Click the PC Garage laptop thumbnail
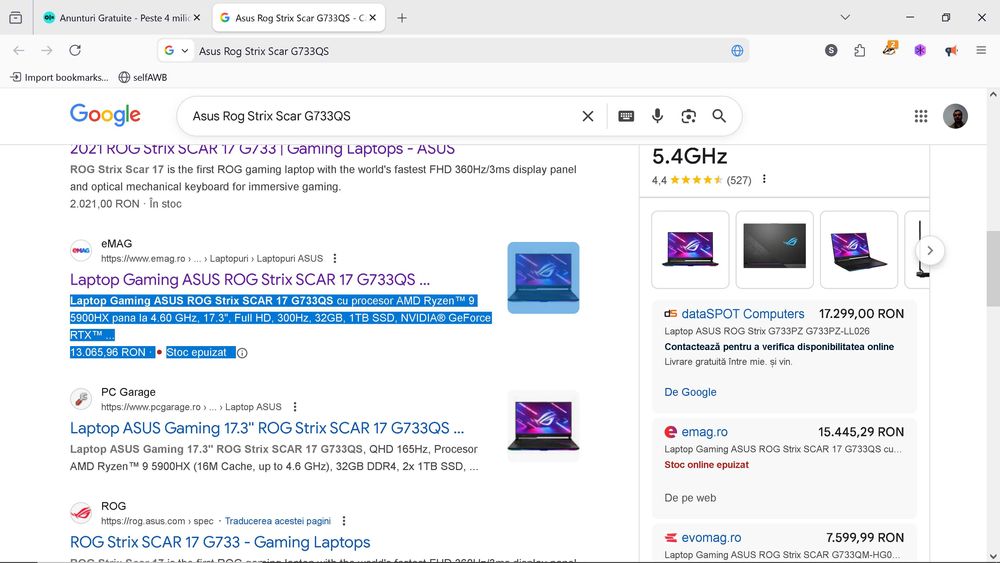 pyautogui.click(x=543, y=426)
